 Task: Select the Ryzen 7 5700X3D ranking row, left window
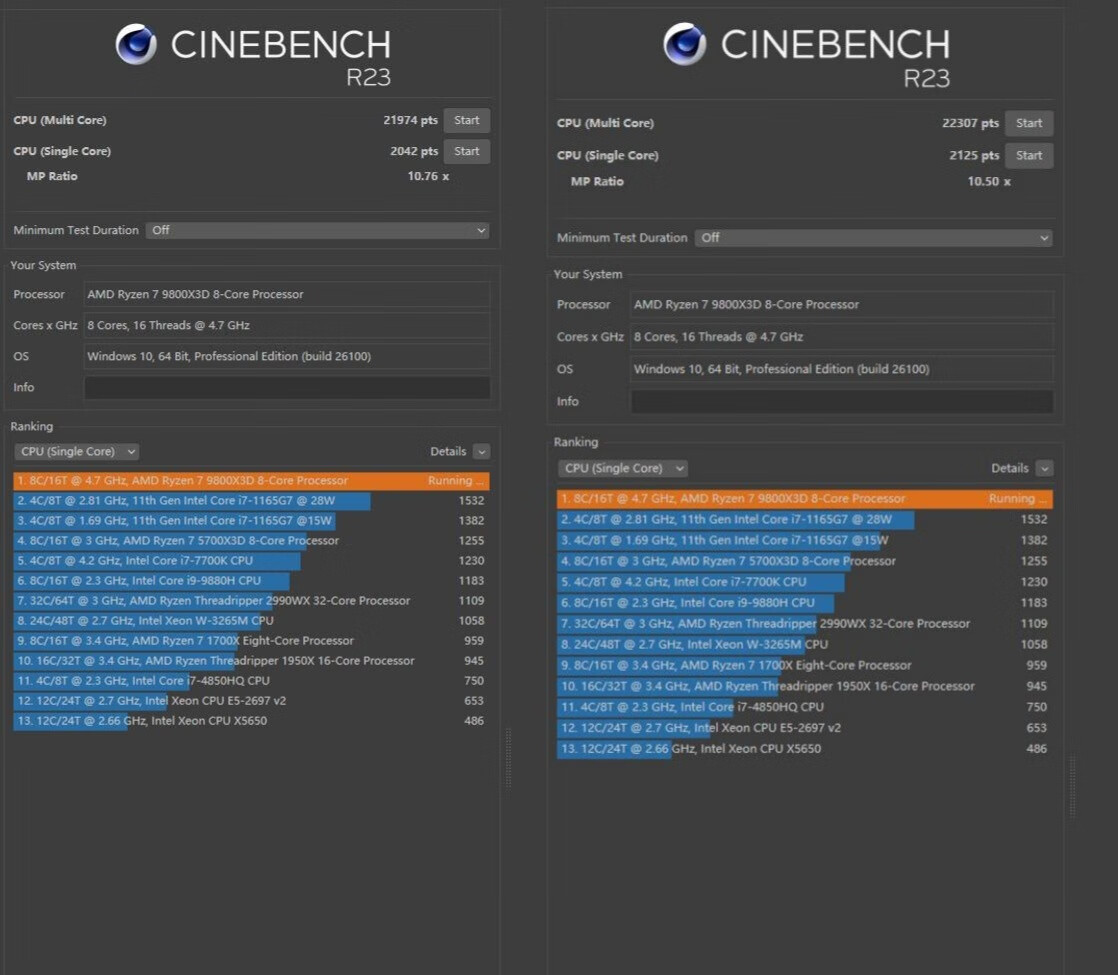(x=251, y=541)
